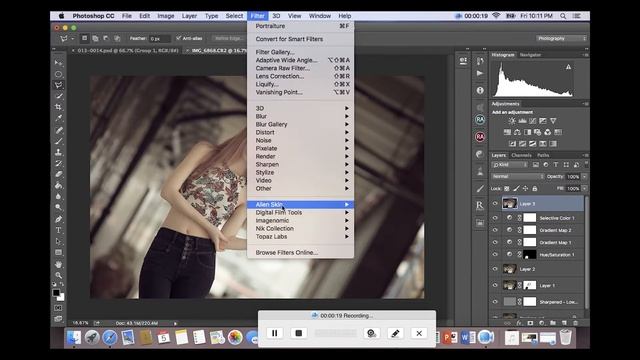
Task: Hide Sharpened layer visibility eye
Action: (x=495, y=302)
